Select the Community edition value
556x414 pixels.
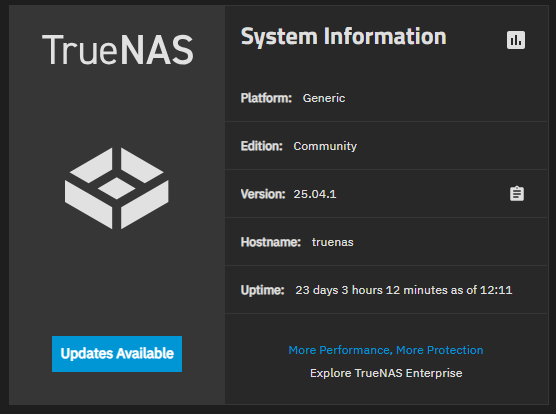325,146
